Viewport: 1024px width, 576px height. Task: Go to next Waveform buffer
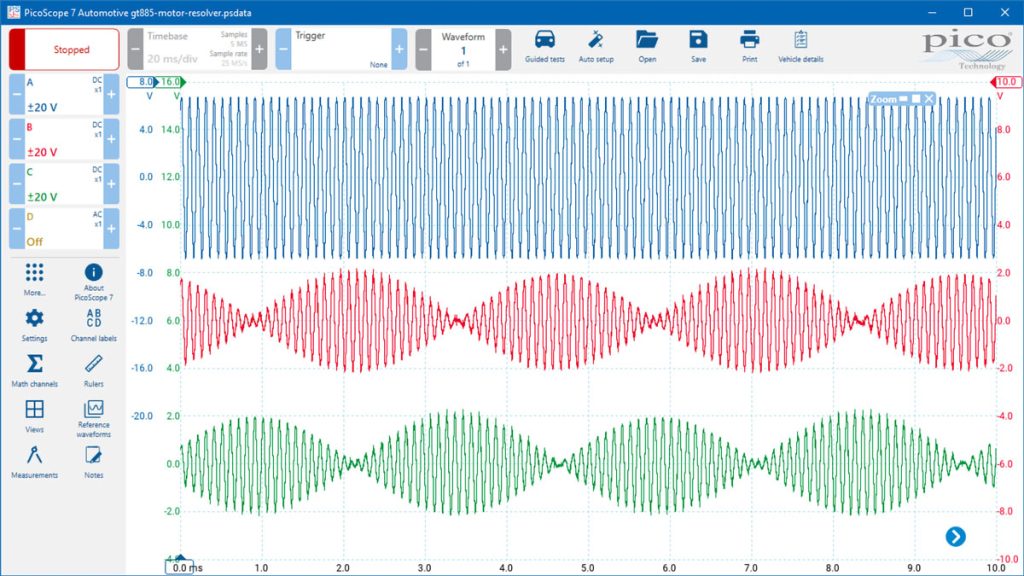pyautogui.click(x=503, y=50)
